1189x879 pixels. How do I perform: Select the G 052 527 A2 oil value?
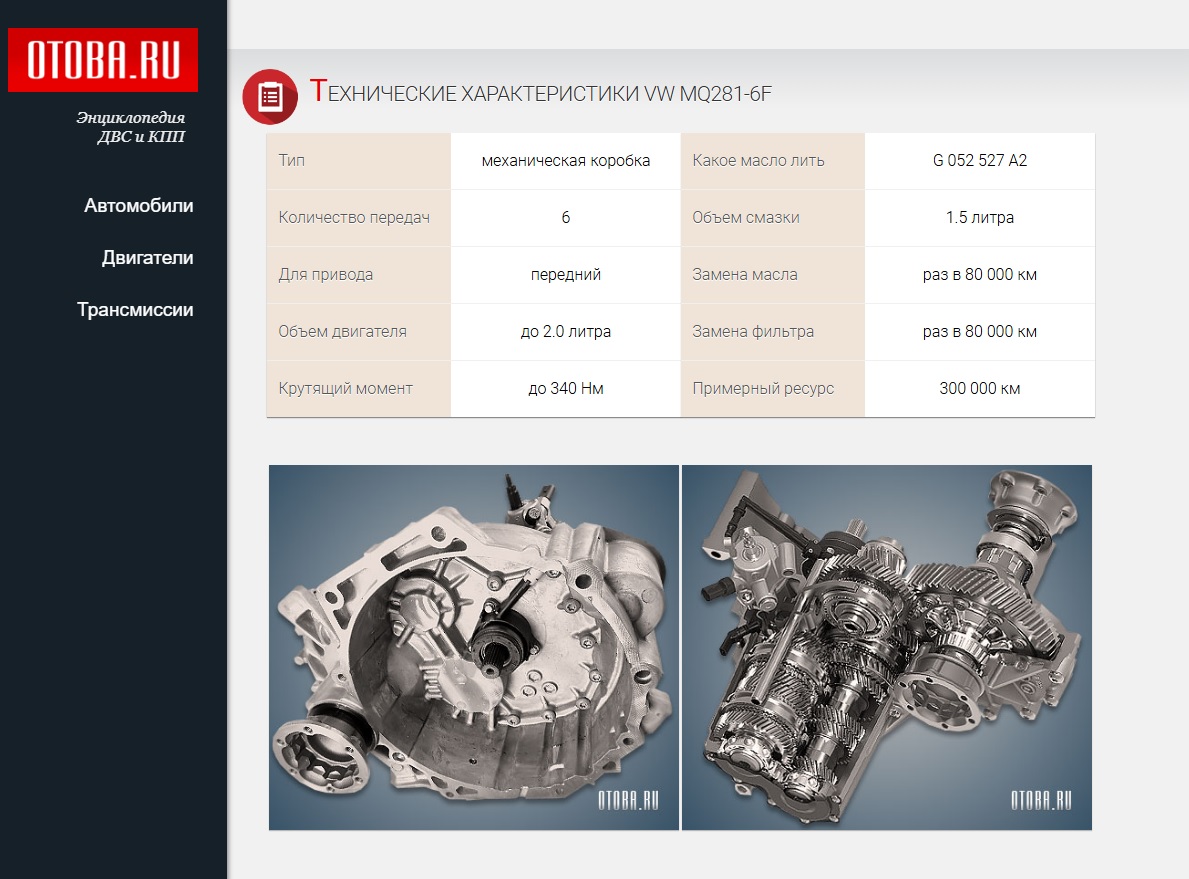pyautogui.click(x=980, y=161)
